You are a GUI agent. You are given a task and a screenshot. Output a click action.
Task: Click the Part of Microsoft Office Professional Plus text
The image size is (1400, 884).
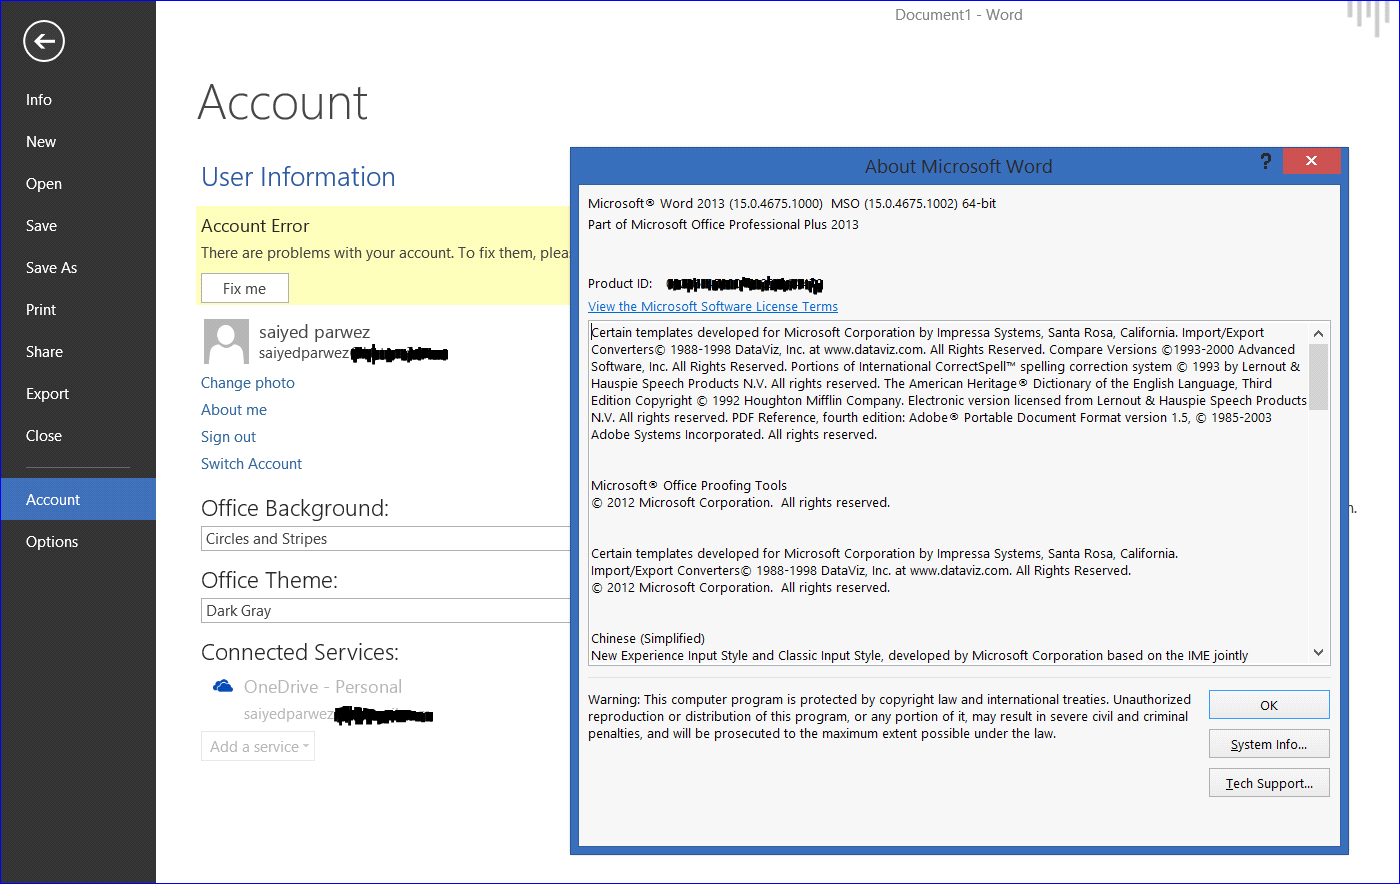(x=723, y=225)
